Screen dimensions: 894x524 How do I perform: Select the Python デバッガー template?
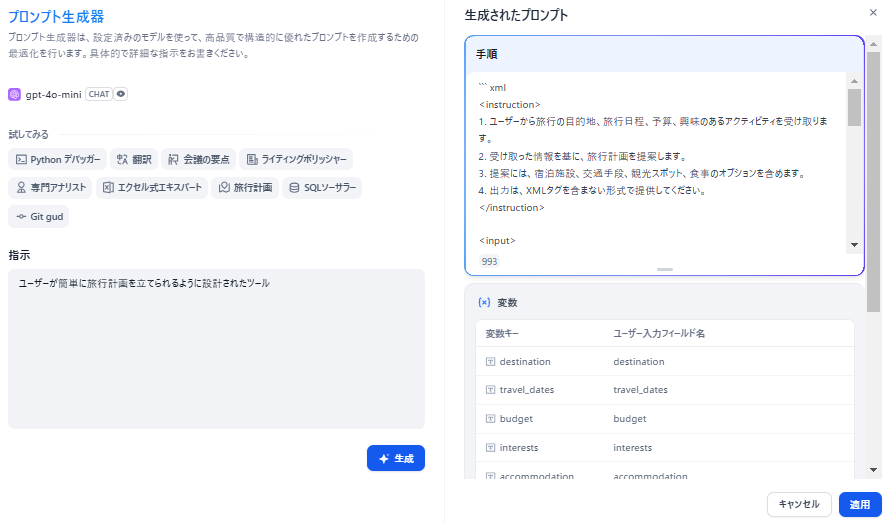pos(58,159)
